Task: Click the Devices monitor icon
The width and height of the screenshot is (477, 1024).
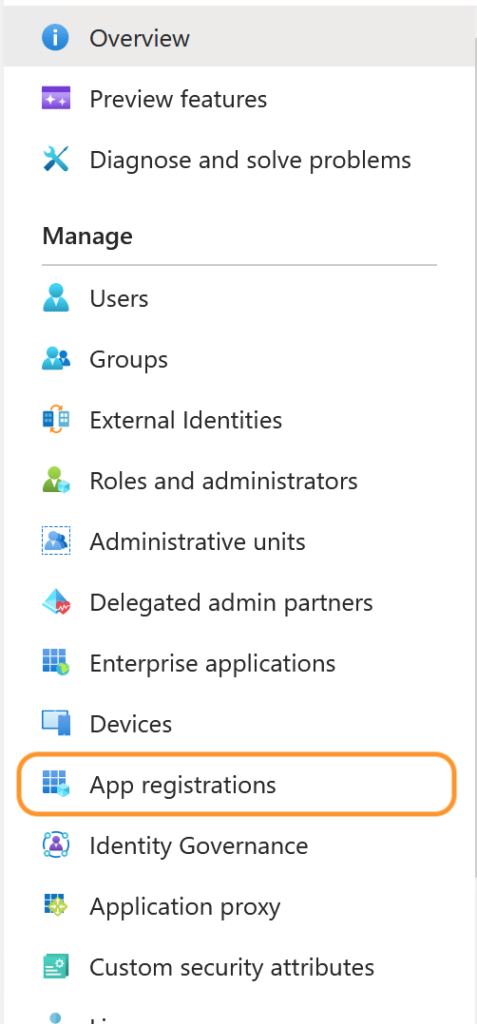Action: click(x=56, y=723)
